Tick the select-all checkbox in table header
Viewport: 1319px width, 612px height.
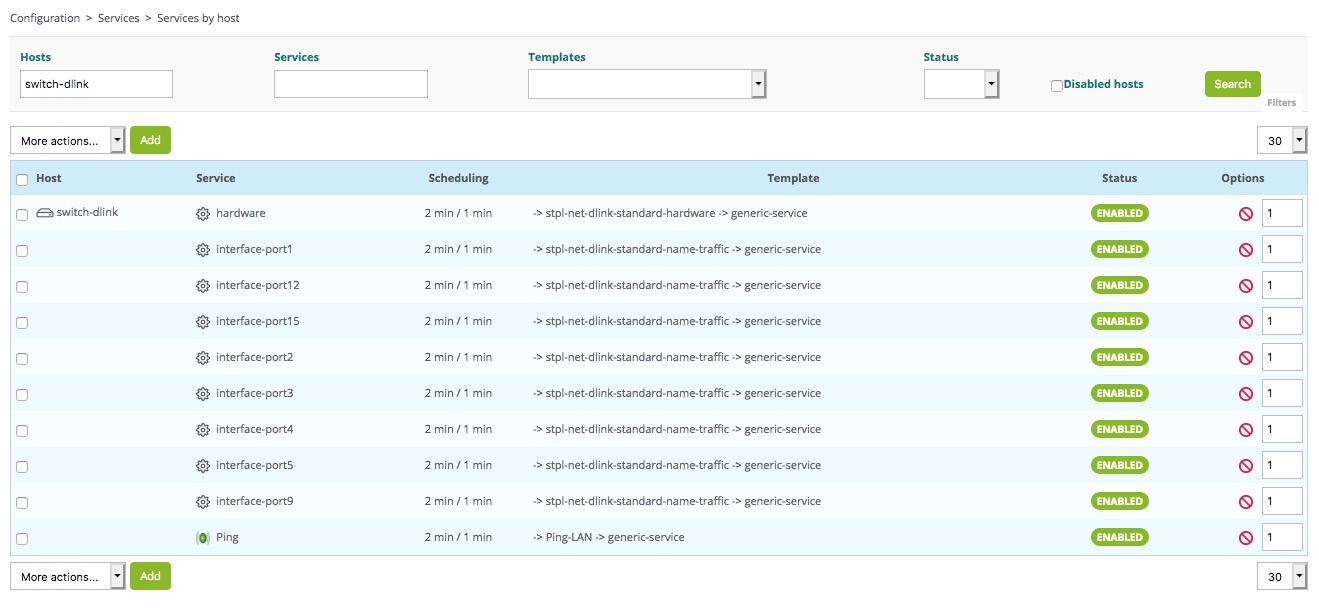pyautogui.click(x=22, y=180)
